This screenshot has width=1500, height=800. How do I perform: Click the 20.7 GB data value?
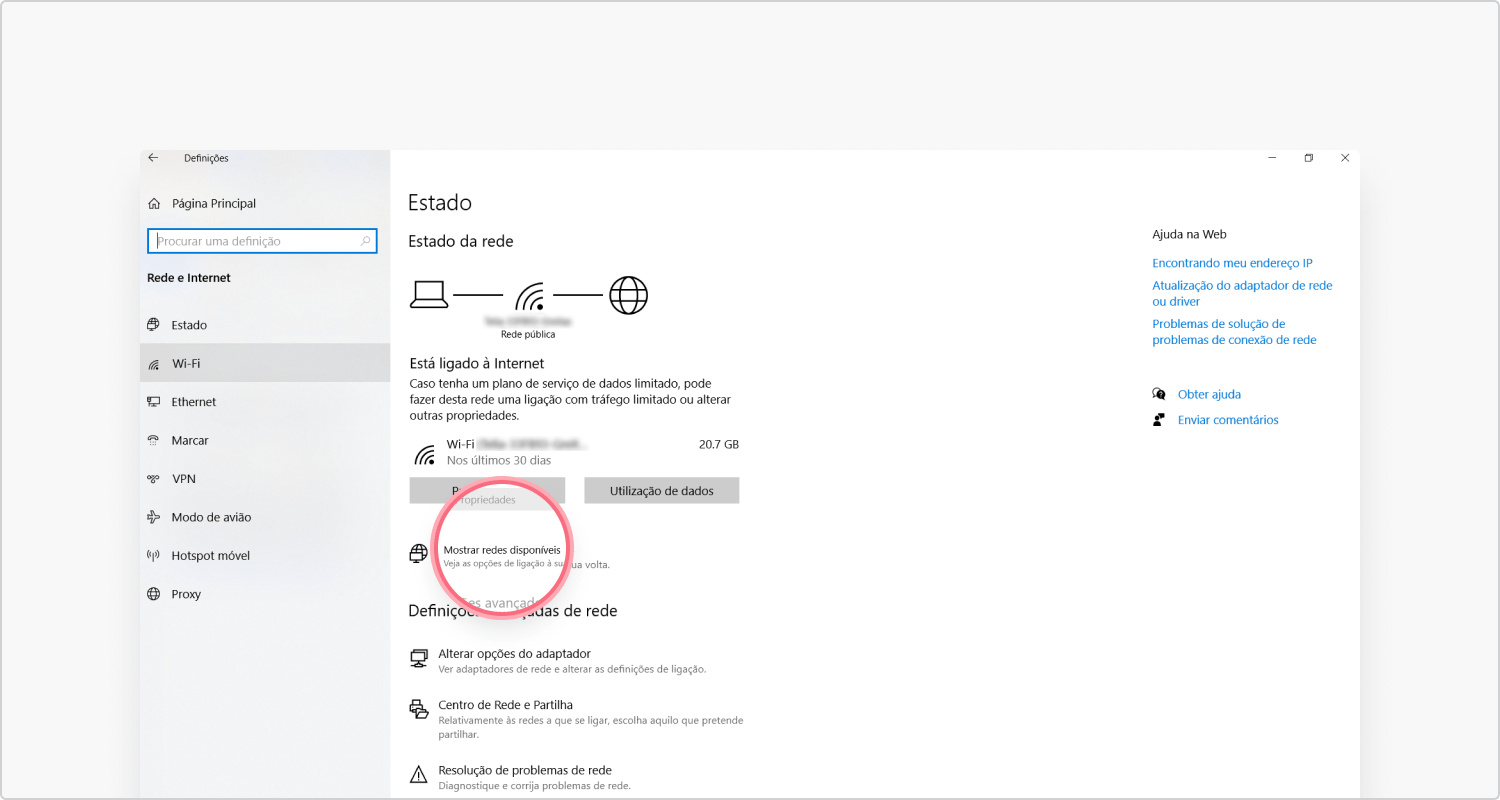(719, 444)
